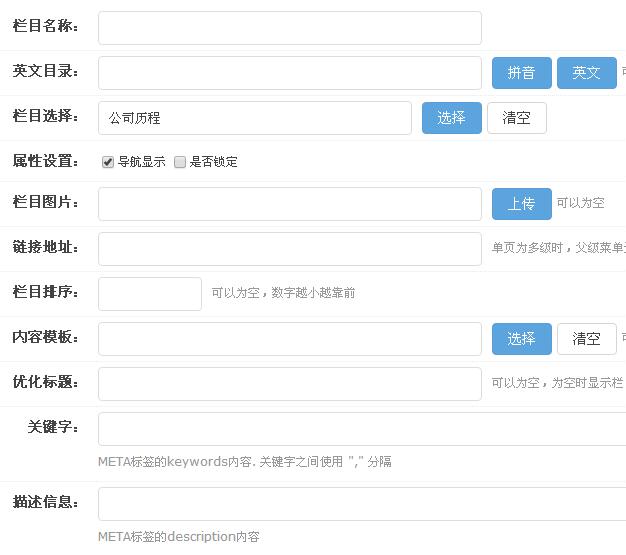
Task: Click the 栏目排序 number field
Action: 149,294
